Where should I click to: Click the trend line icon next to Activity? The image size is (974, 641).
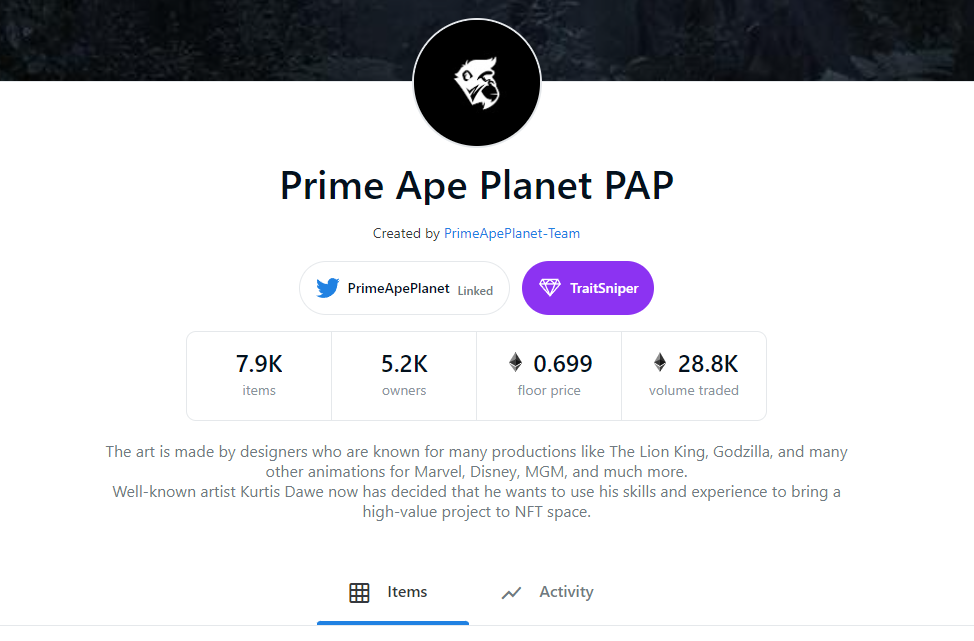(x=511, y=593)
